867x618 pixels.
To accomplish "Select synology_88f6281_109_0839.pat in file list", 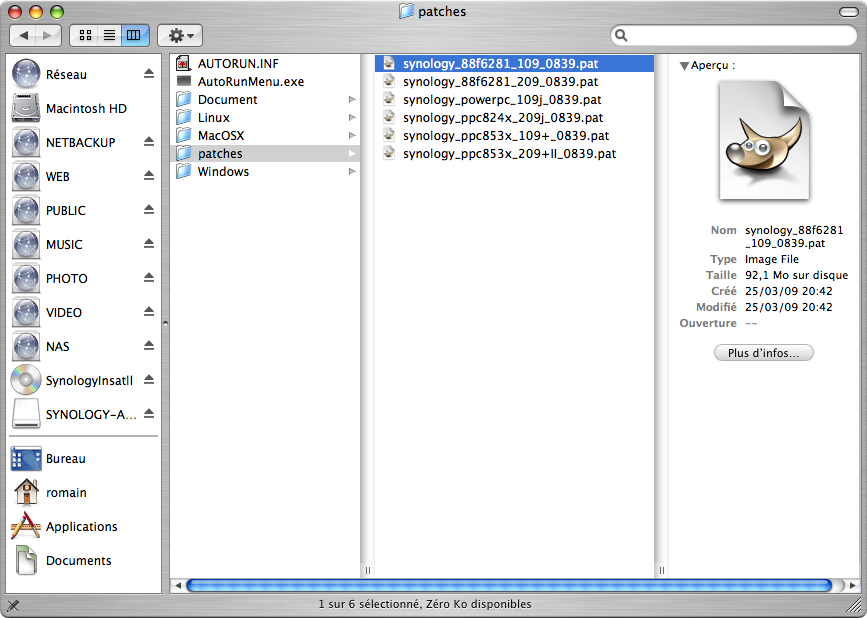I will click(514, 64).
